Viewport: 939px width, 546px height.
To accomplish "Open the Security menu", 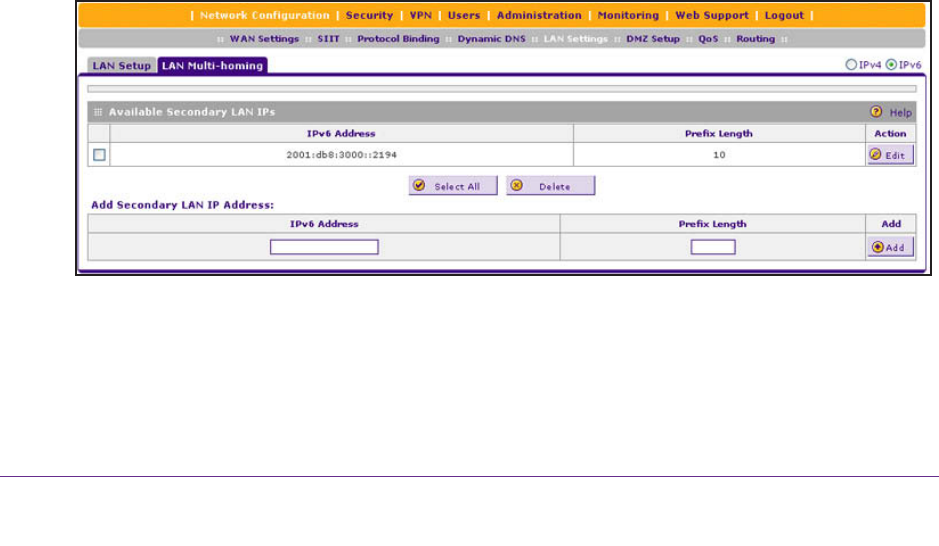I will pos(369,16).
